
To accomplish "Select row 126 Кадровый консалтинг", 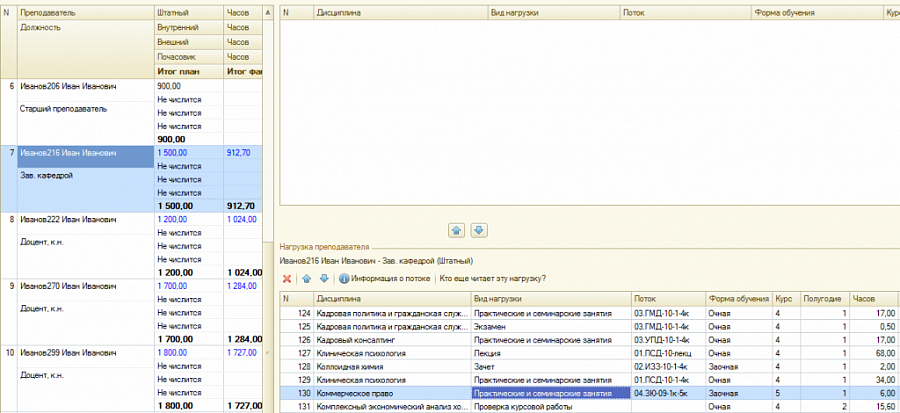I will [x=589, y=340].
